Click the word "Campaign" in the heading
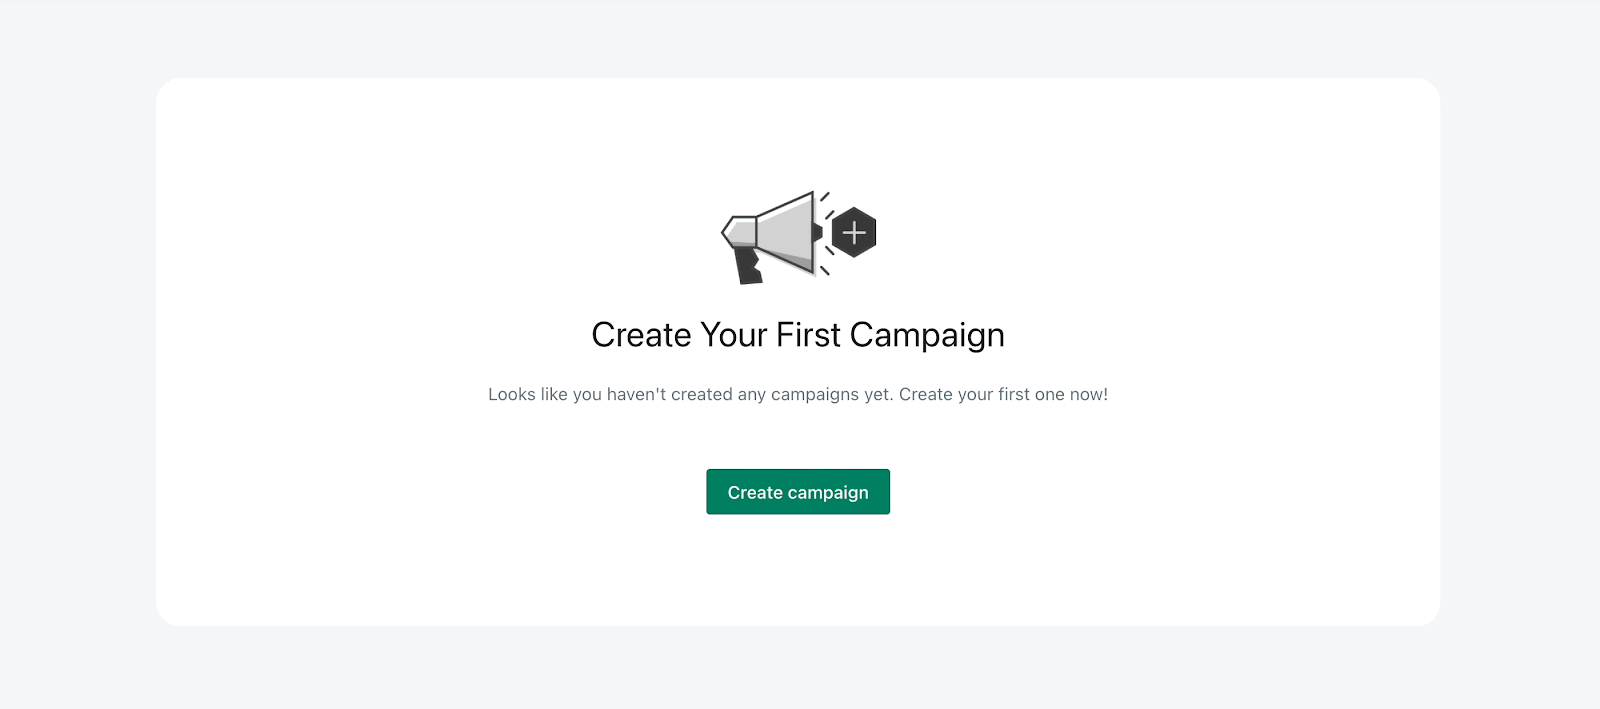 927,335
